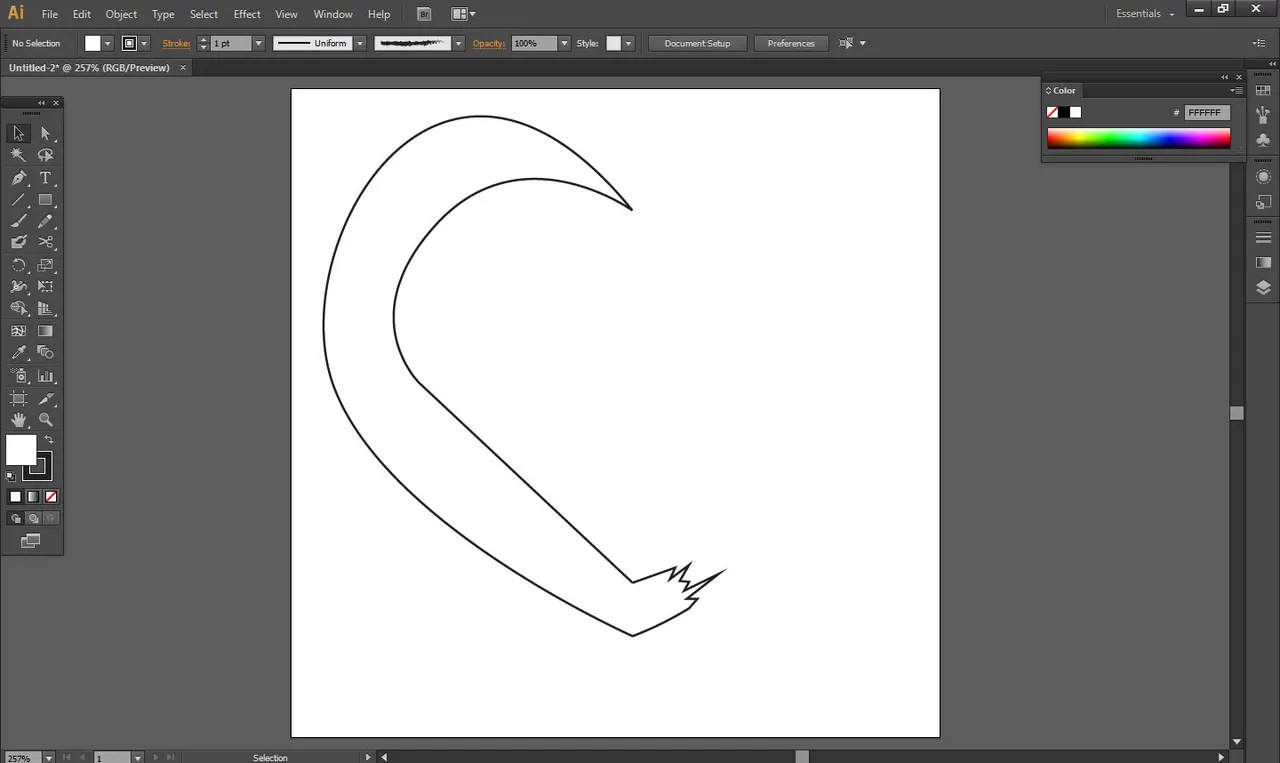Viewport: 1280px width, 763px height.
Task: Open graphic Style dropdown
Action: pyautogui.click(x=628, y=43)
